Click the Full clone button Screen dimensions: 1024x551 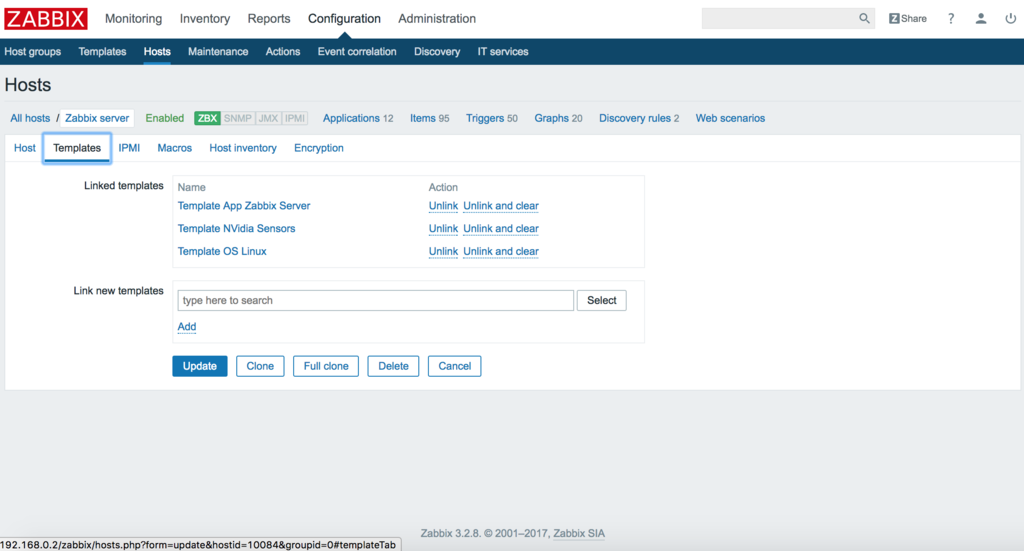(326, 366)
